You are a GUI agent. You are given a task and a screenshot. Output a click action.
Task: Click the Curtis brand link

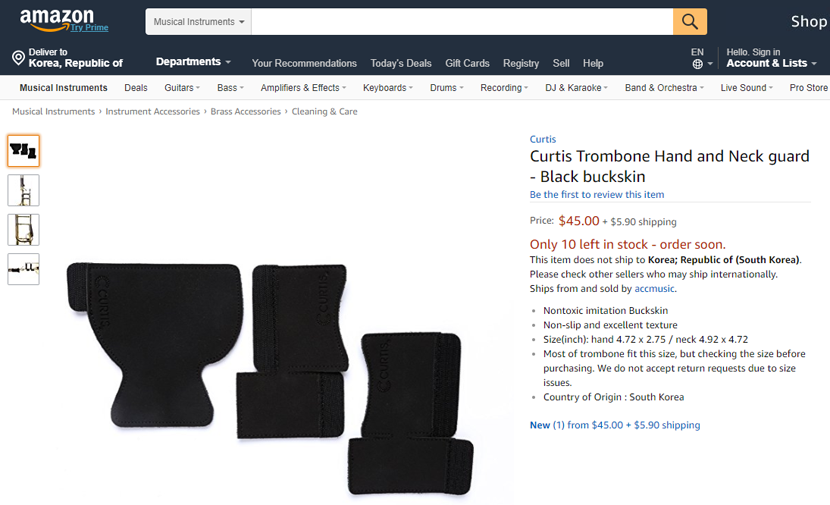tap(543, 139)
